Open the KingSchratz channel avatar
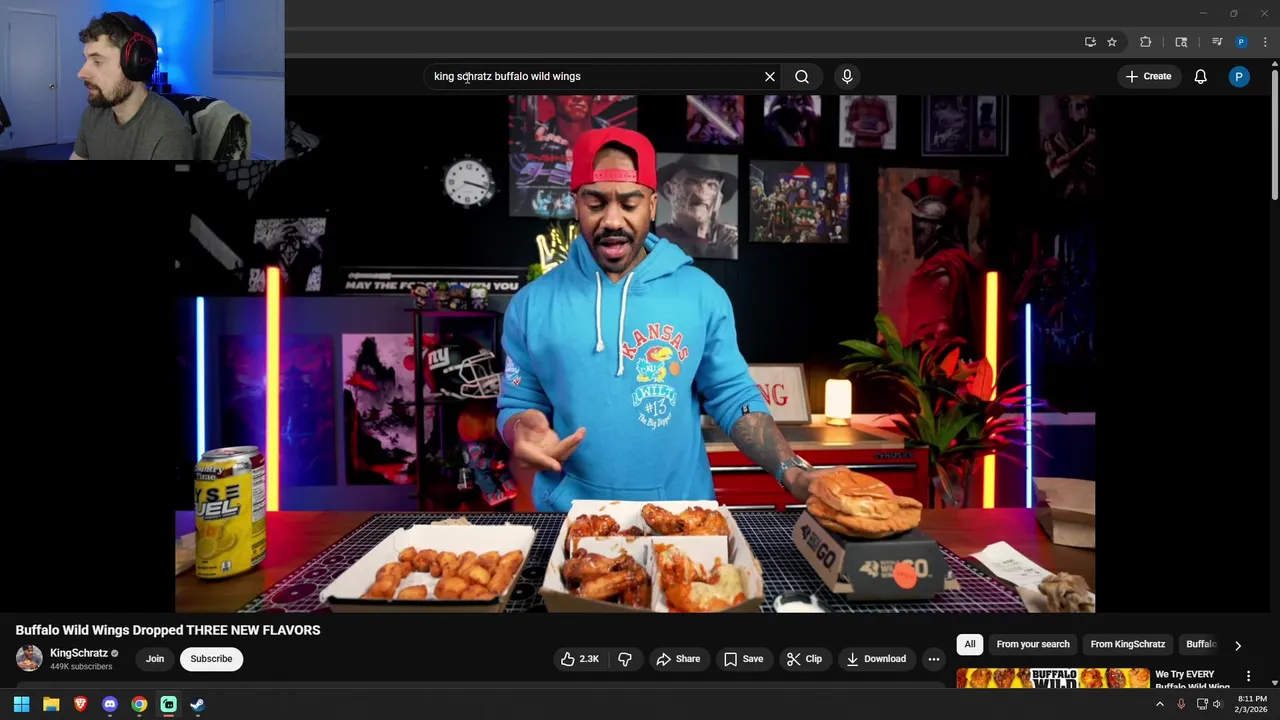 29,658
